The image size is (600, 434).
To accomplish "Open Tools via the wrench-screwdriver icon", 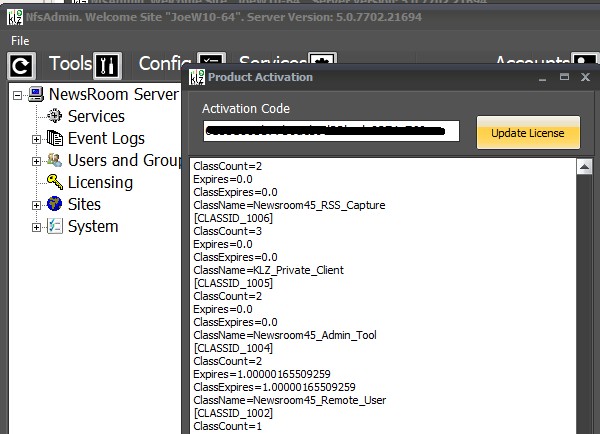I will click(x=108, y=66).
